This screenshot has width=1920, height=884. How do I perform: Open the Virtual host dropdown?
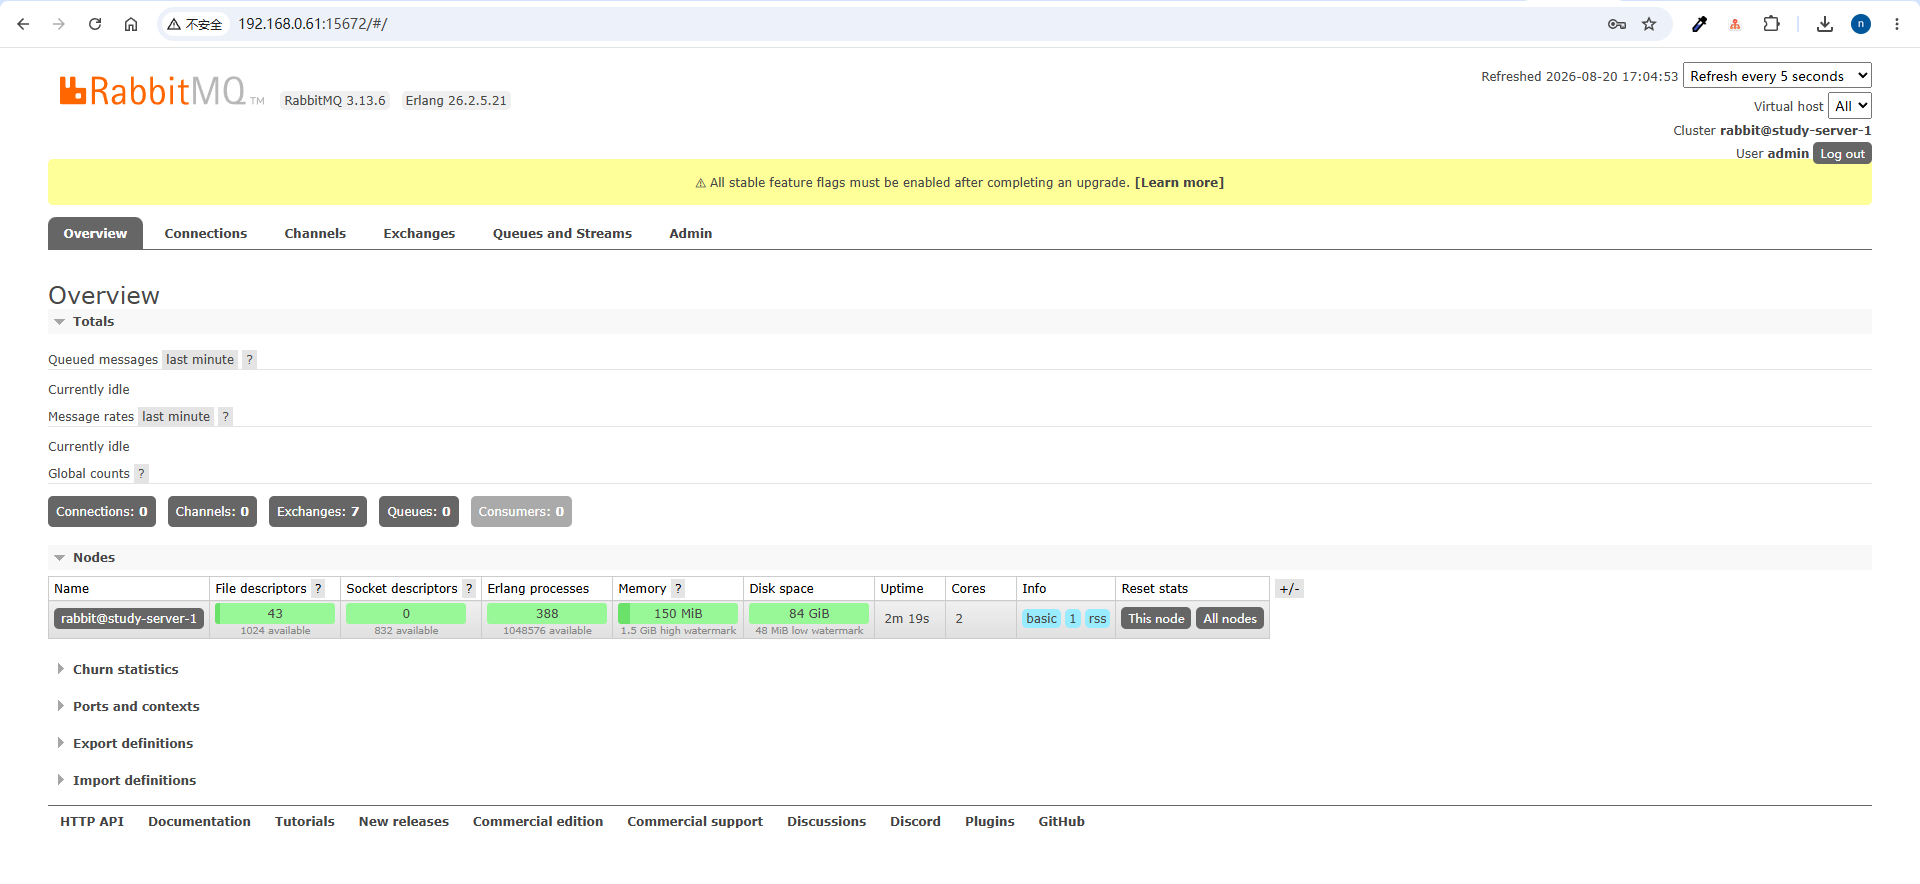coord(1849,106)
